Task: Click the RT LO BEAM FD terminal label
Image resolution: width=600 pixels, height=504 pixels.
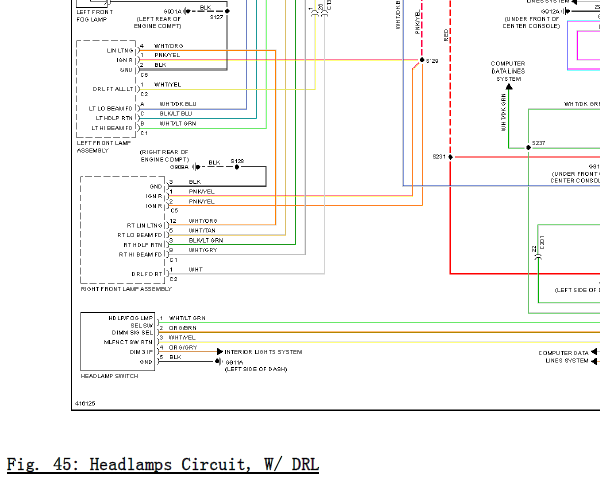Action: (140, 235)
